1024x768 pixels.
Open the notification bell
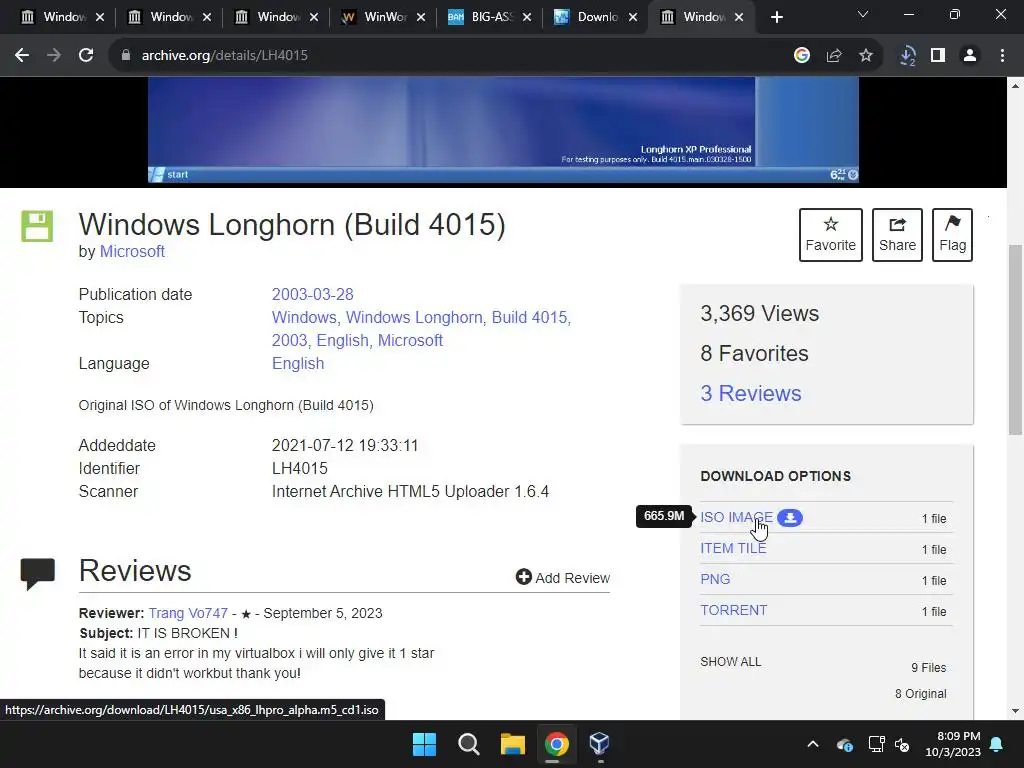pos(997,744)
